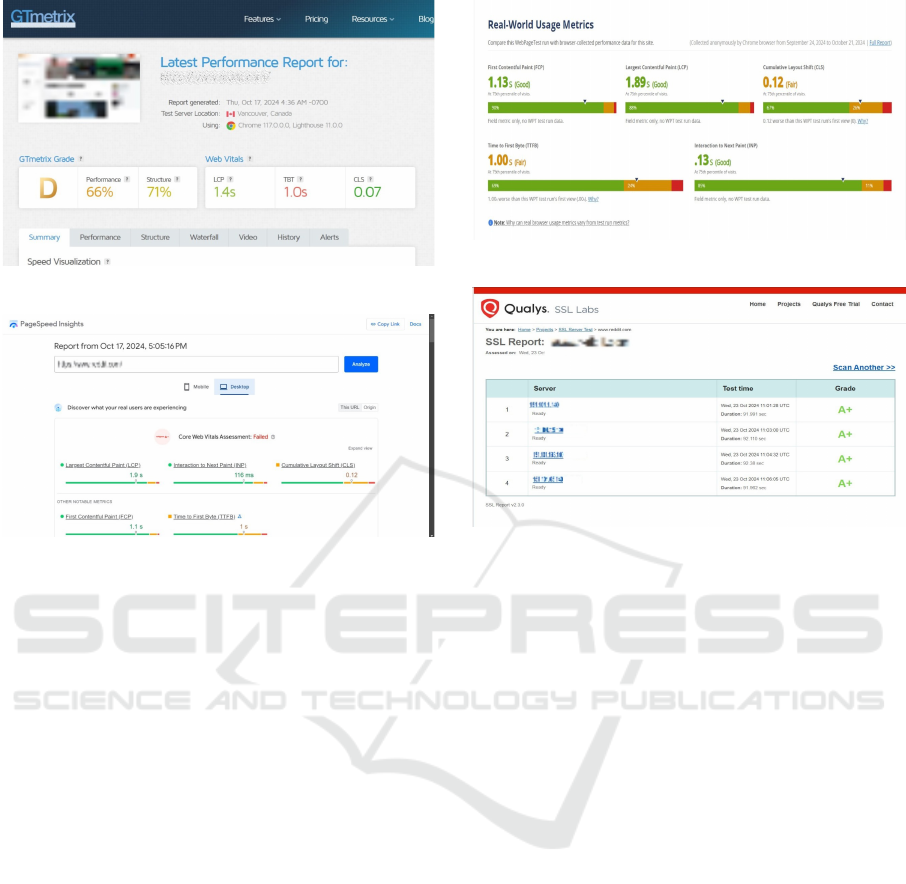Viewport: 906px width, 884px height.
Task: Open help icon next to GTmetrix Grade
Action: pyautogui.click(x=81, y=159)
